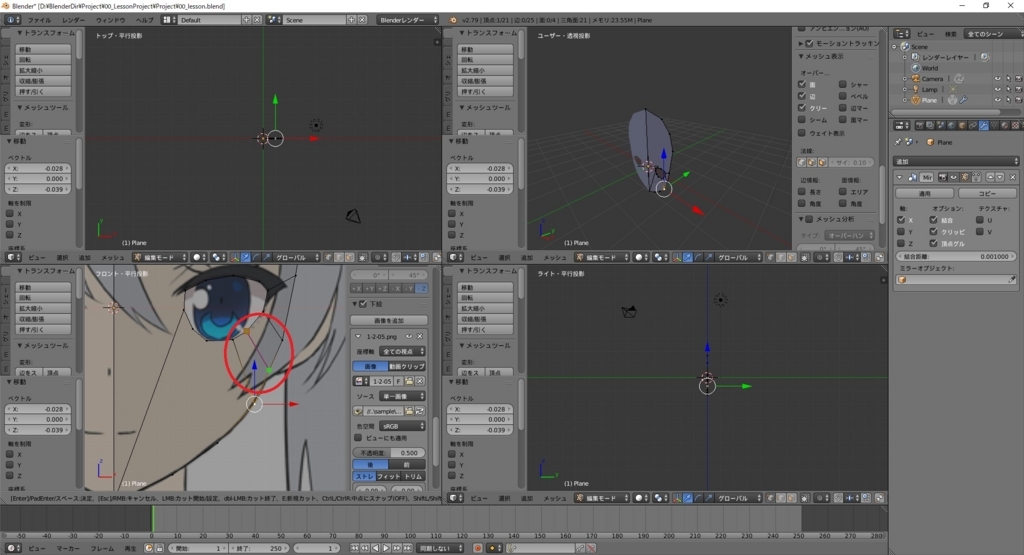Toggle the 下絵 background images checkbox

point(363,304)
